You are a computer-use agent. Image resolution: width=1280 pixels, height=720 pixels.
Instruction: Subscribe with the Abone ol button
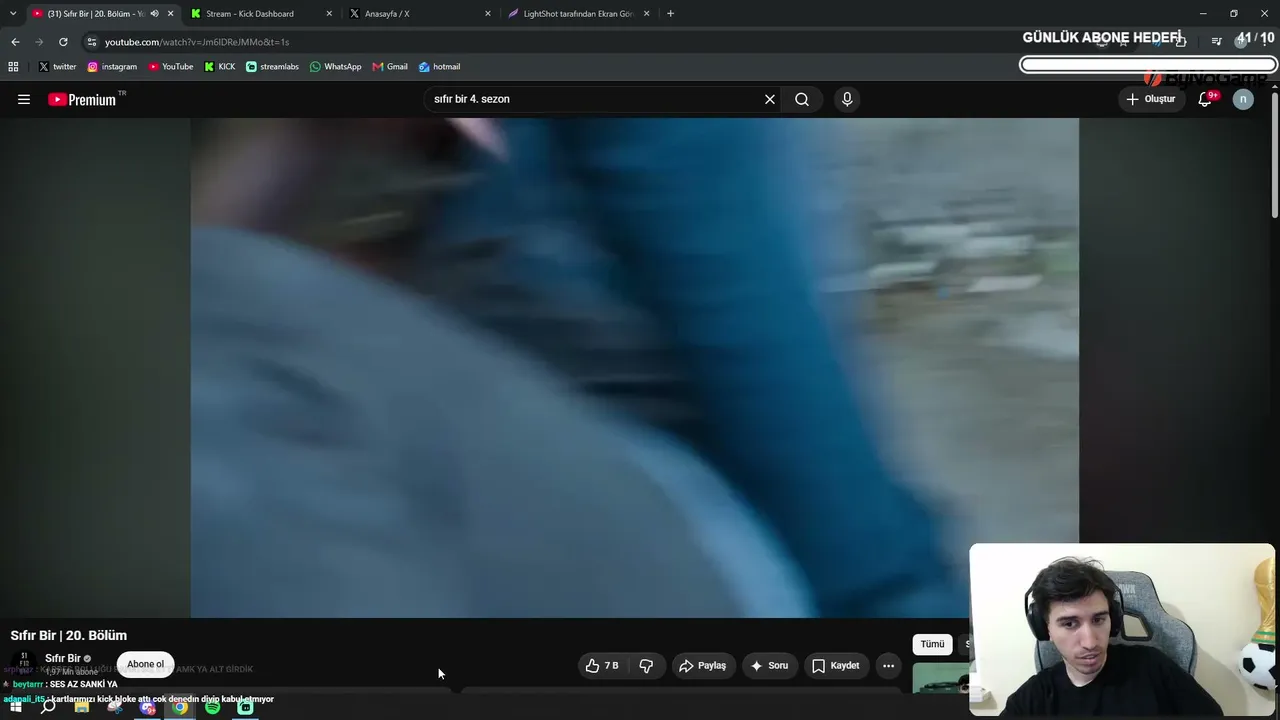coord(145,664)
